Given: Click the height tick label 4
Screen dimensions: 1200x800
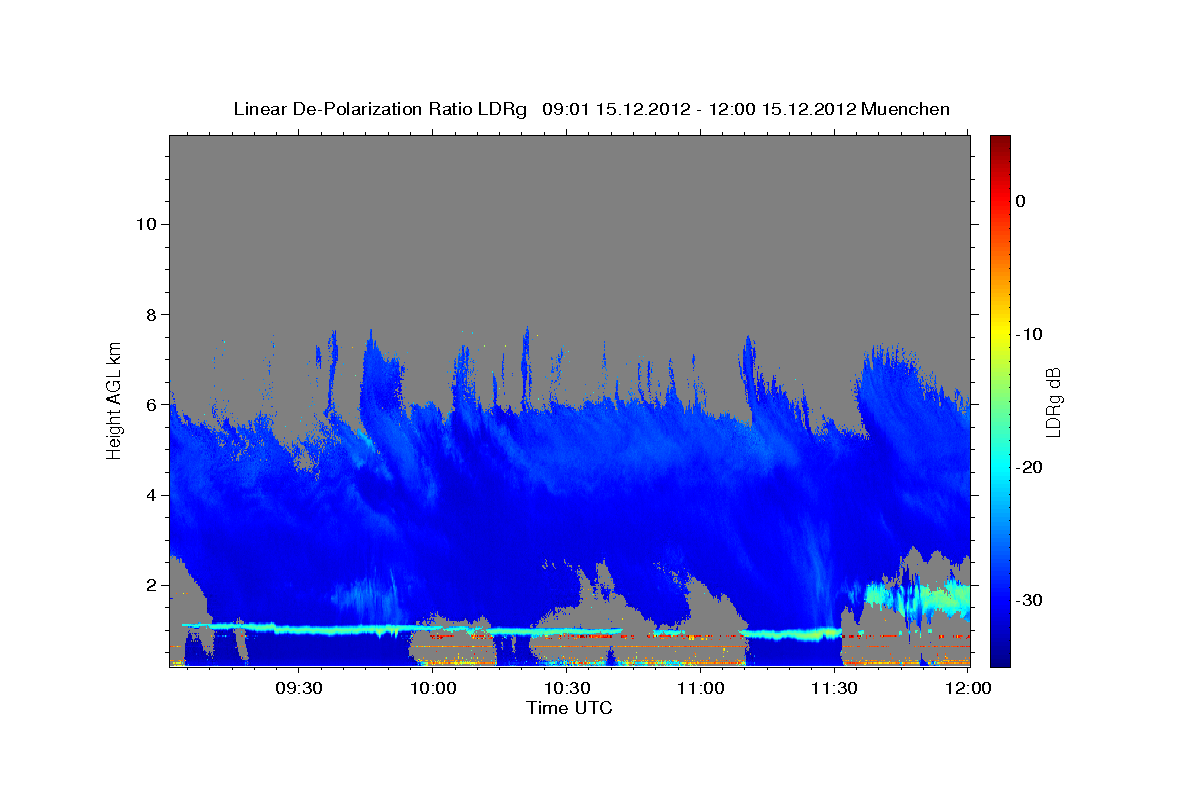Looking at the screenshot, I should click(x=150, y=495).
